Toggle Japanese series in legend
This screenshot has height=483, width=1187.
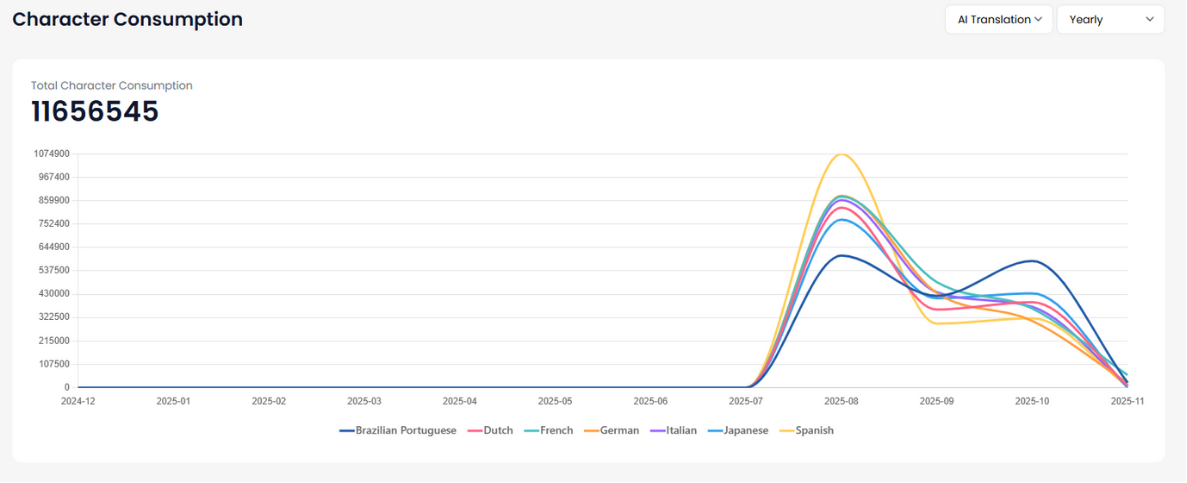[x=737, y=430]
